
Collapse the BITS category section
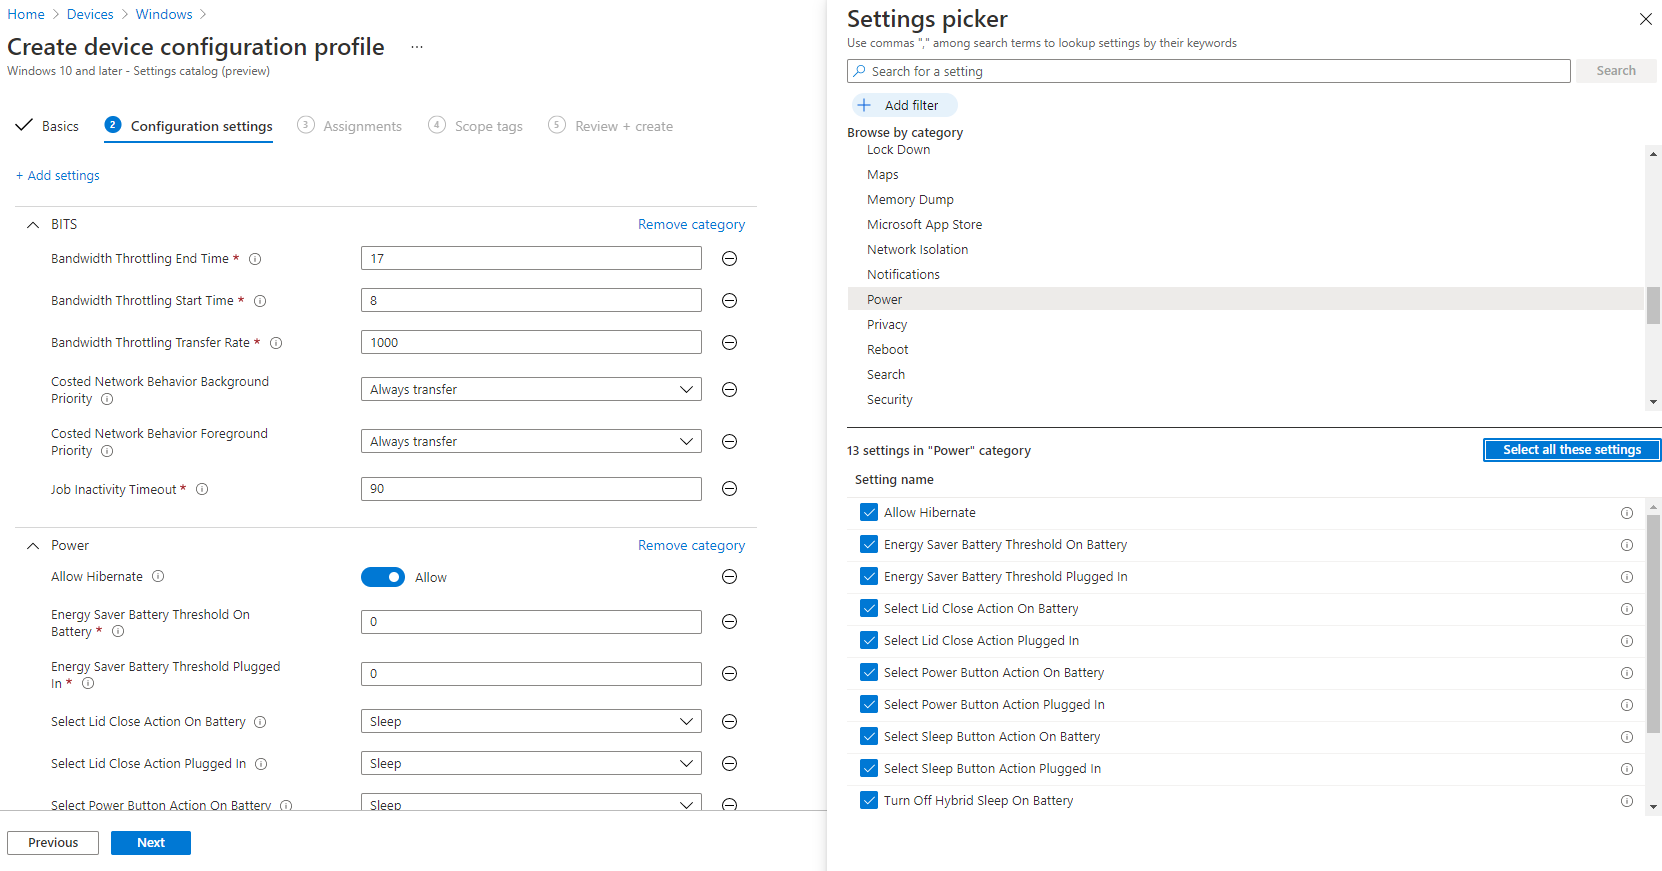33,225
